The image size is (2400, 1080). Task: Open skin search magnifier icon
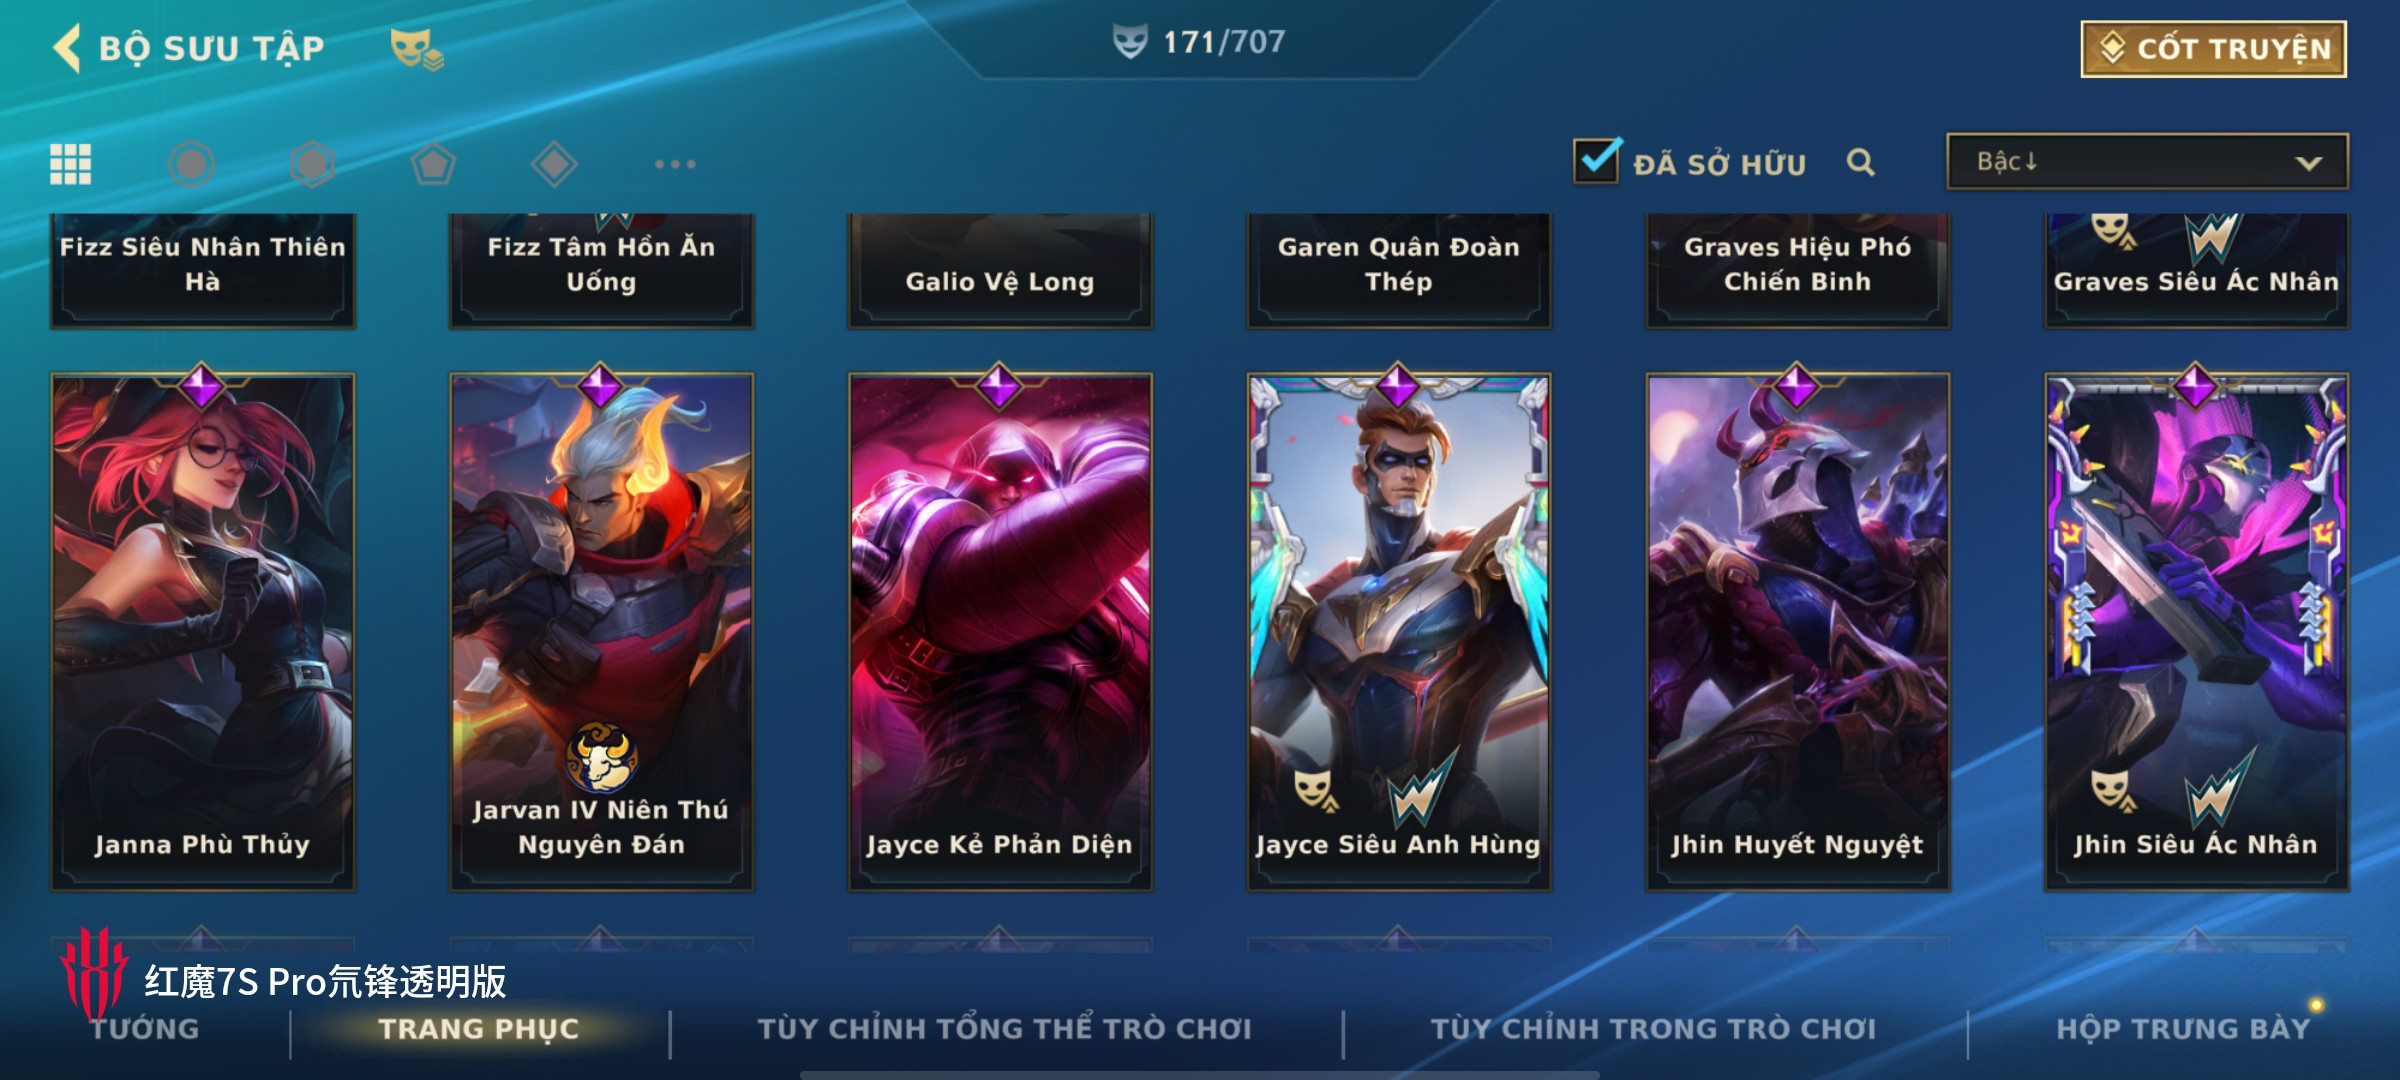click(1860, 162)
